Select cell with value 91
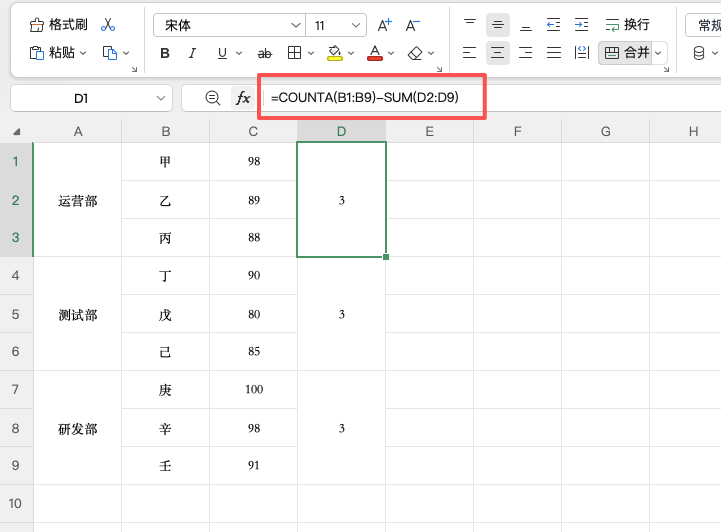Screen dimensions: 721x532 coord(253,465)
